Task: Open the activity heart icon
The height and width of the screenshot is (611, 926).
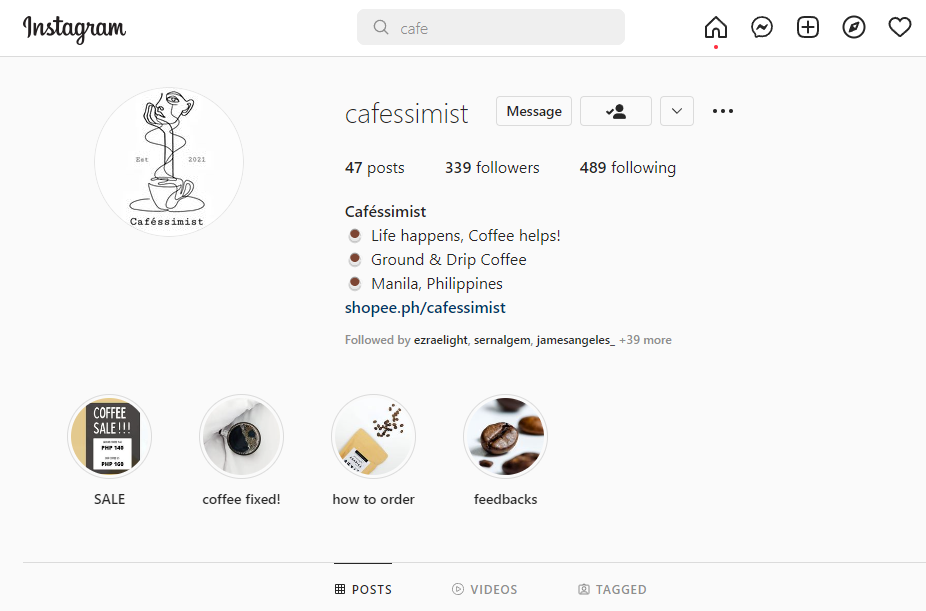Action: 900,27
